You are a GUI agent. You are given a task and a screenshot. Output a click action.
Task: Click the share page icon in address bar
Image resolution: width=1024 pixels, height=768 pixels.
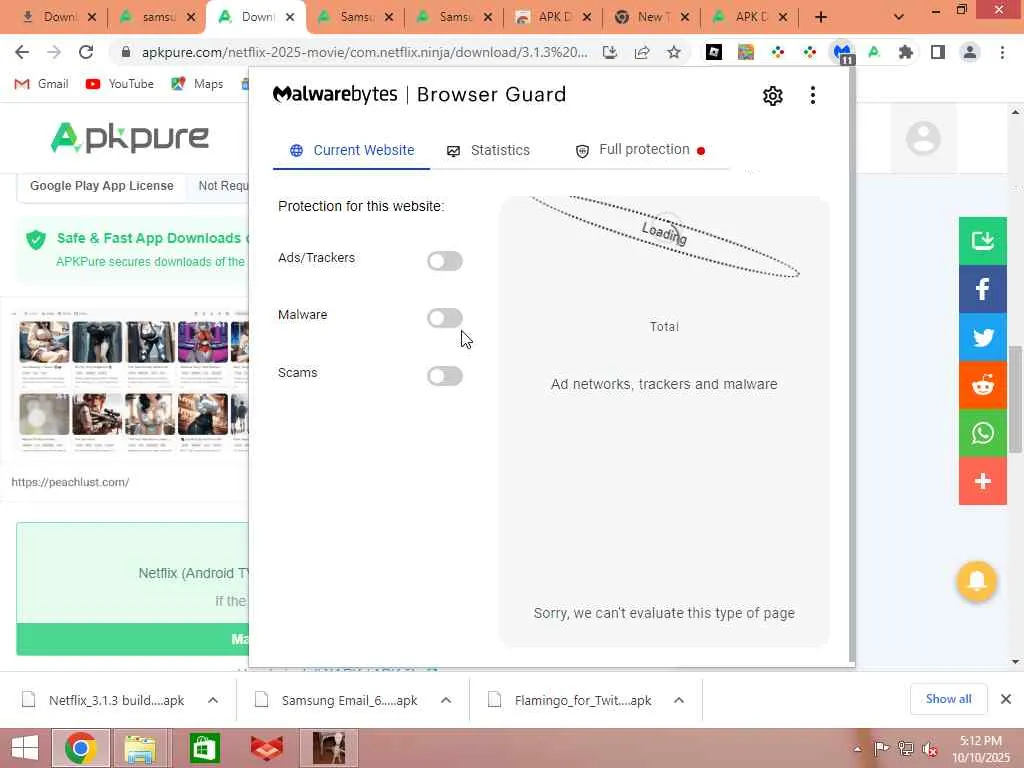pyautogui.click(x=642, y=52)
